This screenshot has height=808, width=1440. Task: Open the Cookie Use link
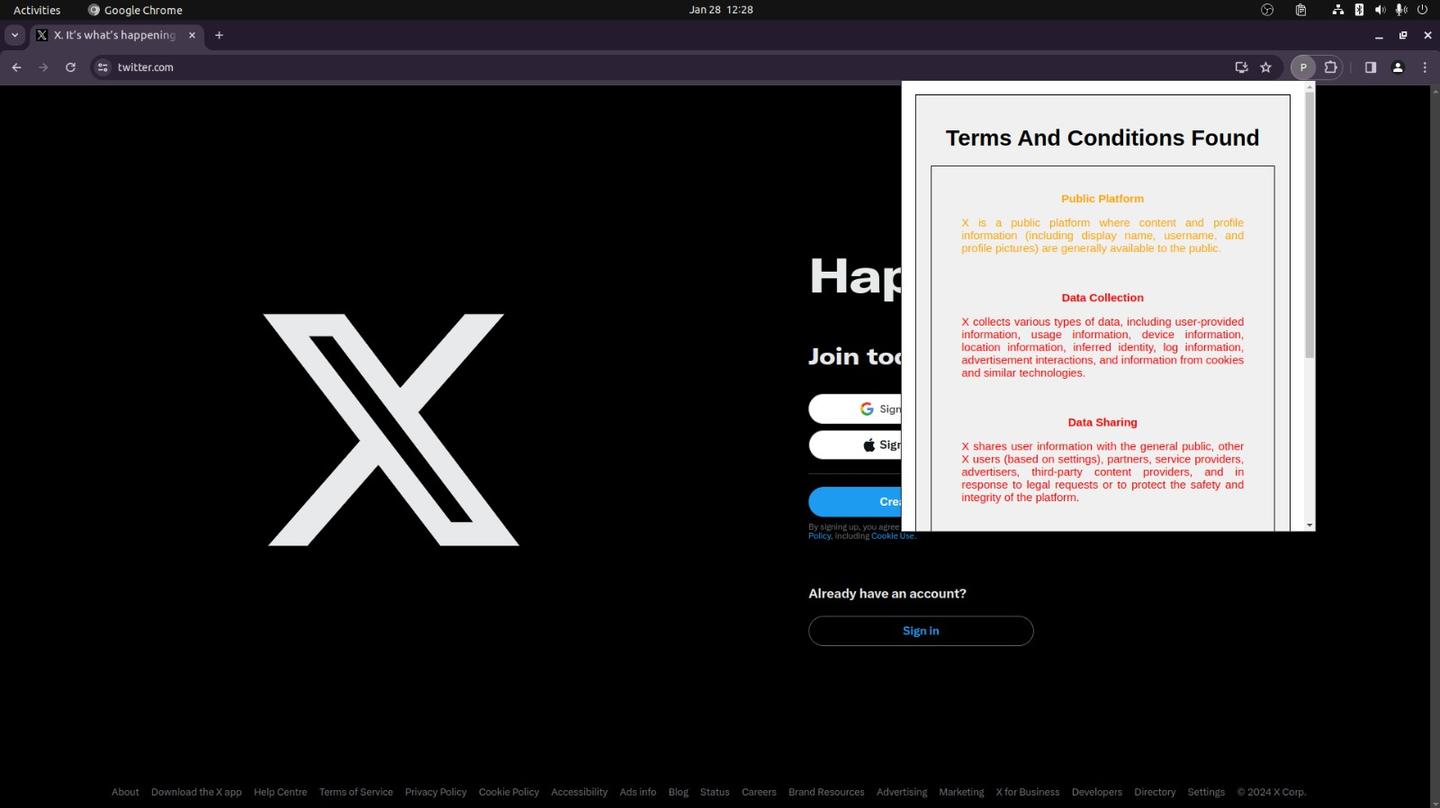[892, 536]
